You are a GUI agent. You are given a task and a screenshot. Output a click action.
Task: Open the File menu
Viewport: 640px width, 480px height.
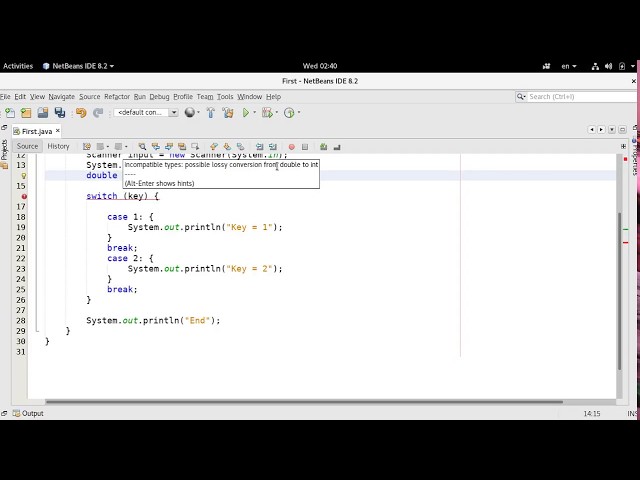tap(5, 97)
